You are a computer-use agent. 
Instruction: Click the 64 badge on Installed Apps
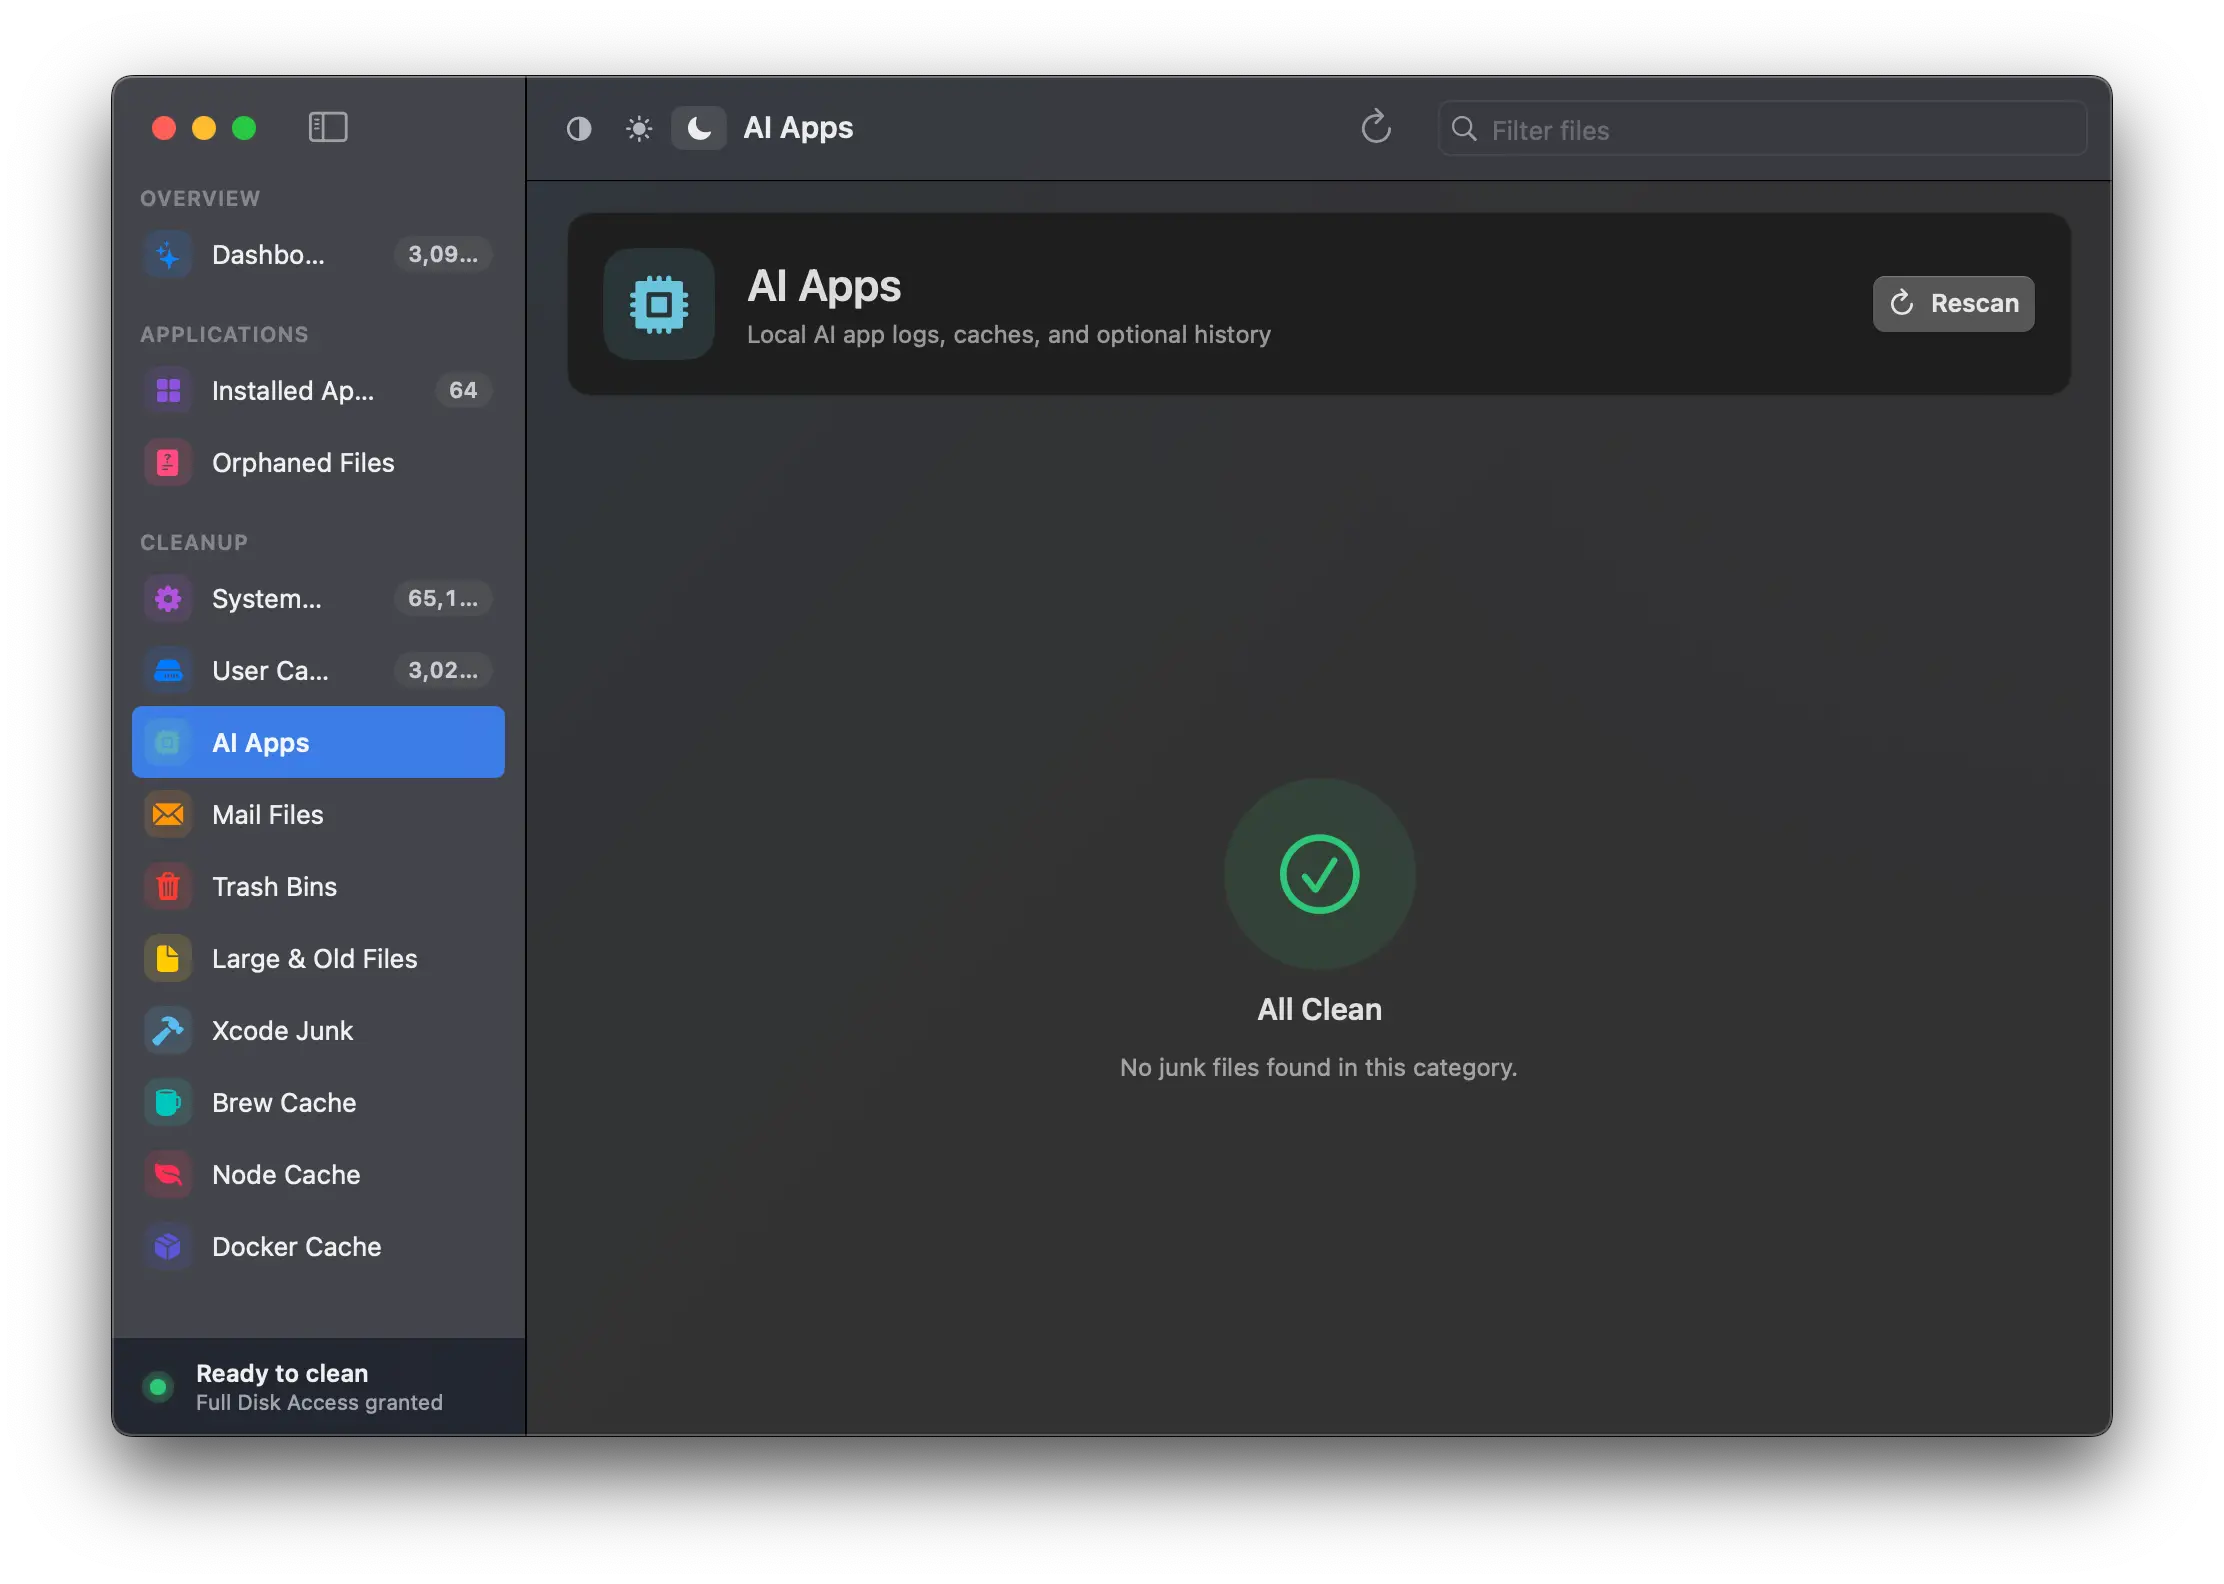pyautogui.click(x=463, y=391)
